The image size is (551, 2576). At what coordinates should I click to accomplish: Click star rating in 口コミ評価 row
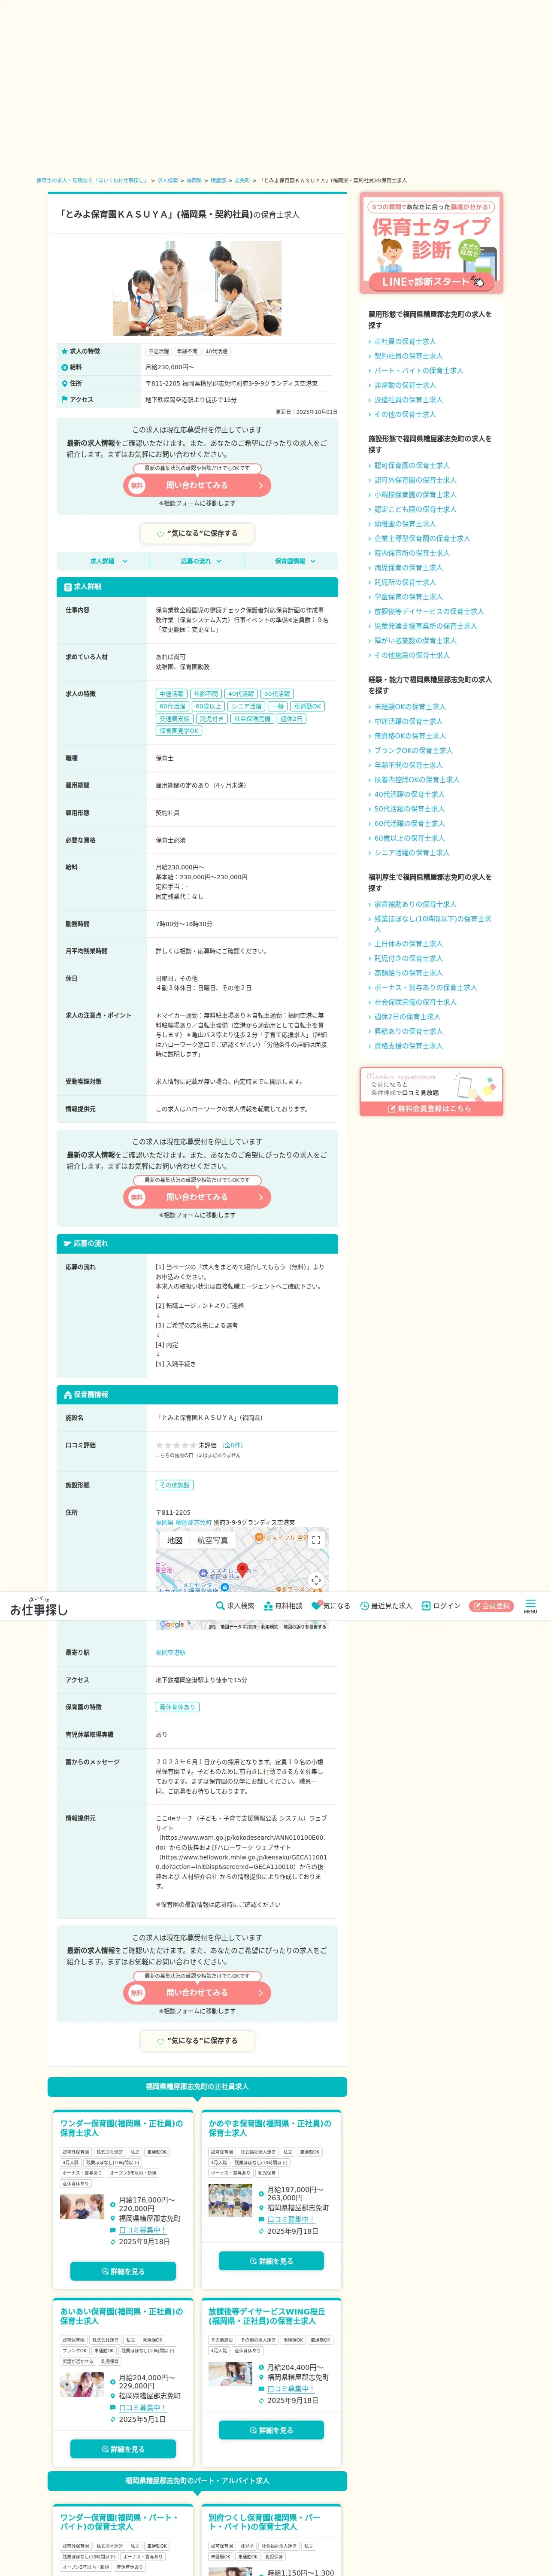point(175,1445)
